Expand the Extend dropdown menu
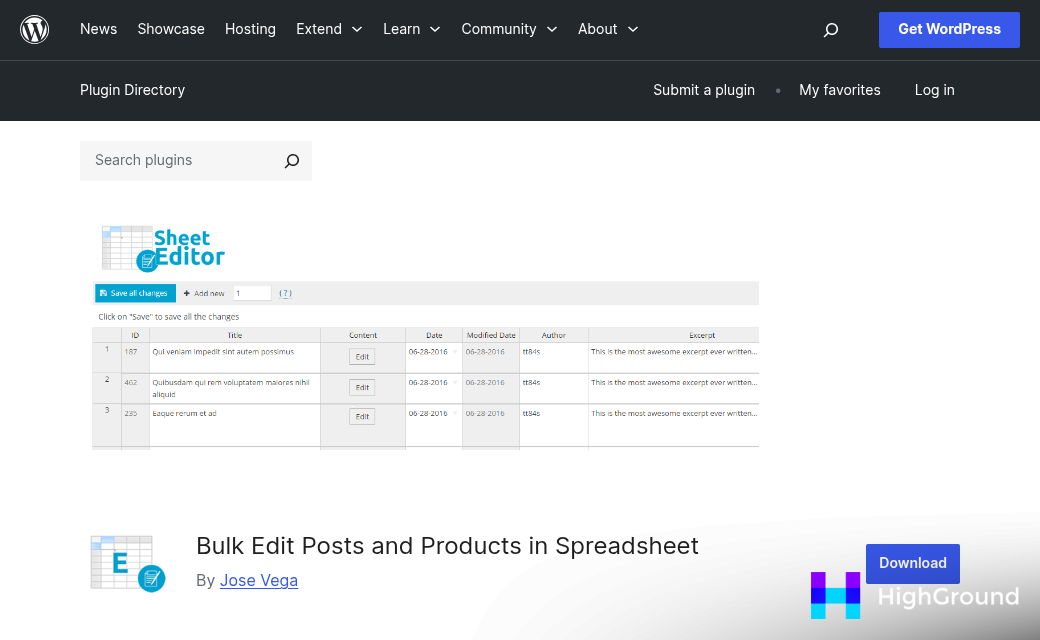Viewport: 1040px width, 640px height. [x=329, y=29]
